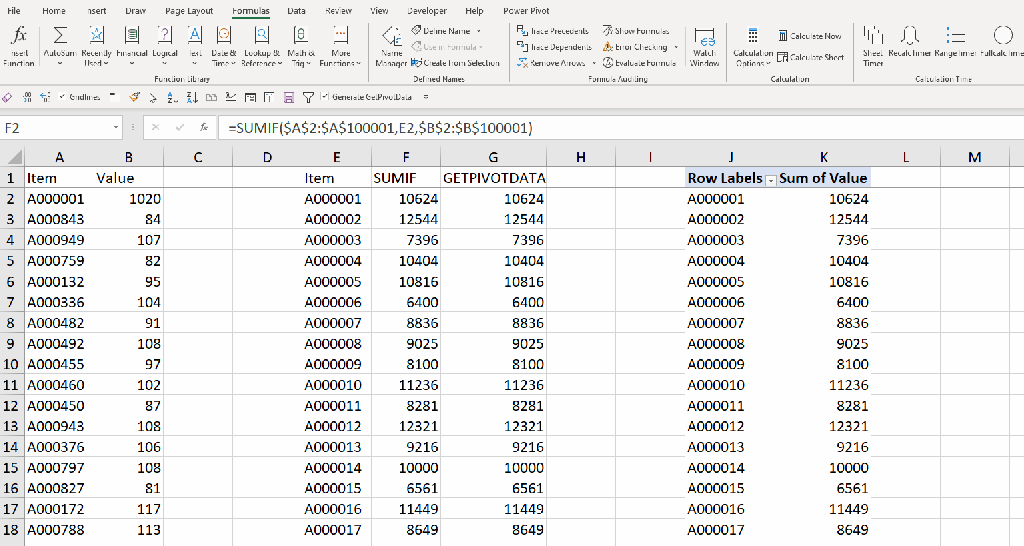Toggle Show Formulas mode
This screenshot has width=1024, height=546.
pos(638,31)
